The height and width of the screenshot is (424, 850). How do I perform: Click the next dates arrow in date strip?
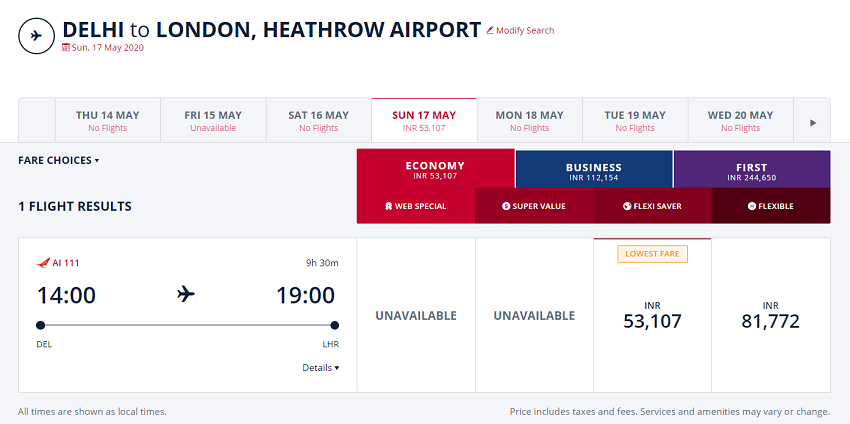[813, 123]
